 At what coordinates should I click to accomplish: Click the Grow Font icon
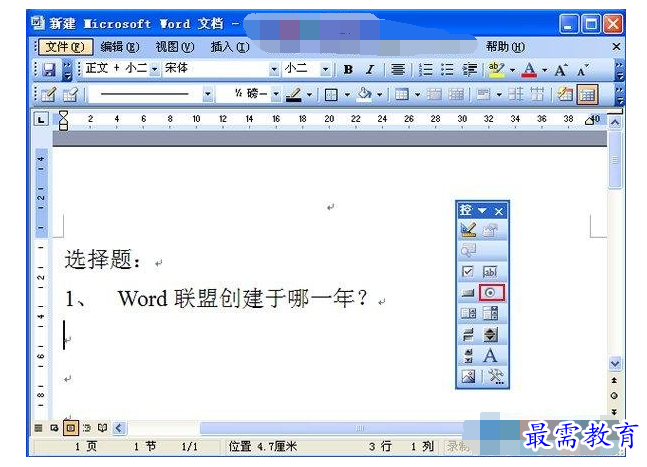click(561, 70)
